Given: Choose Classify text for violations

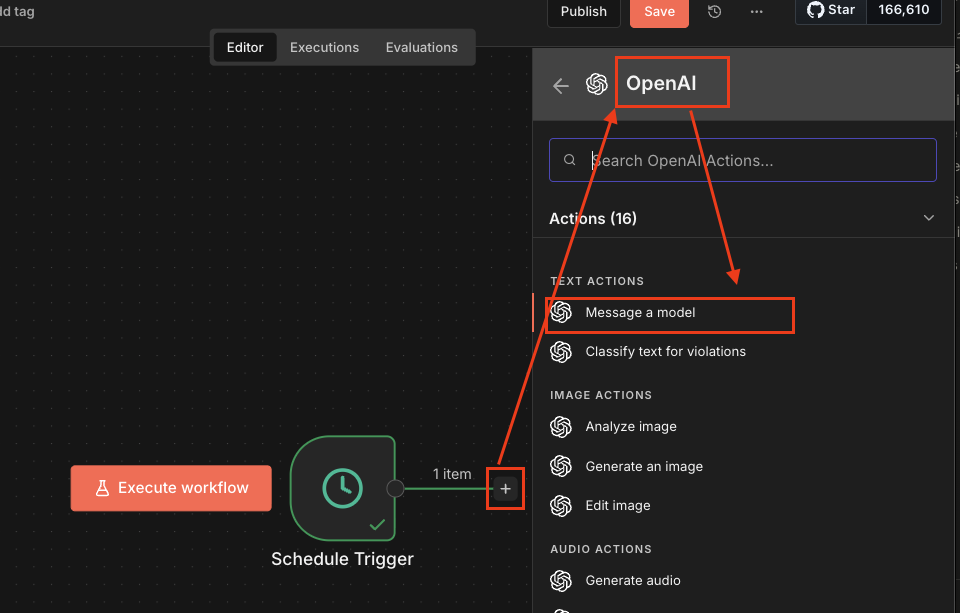Looking at the screenshot, I should pyautogui.click(x=743, y=352).
